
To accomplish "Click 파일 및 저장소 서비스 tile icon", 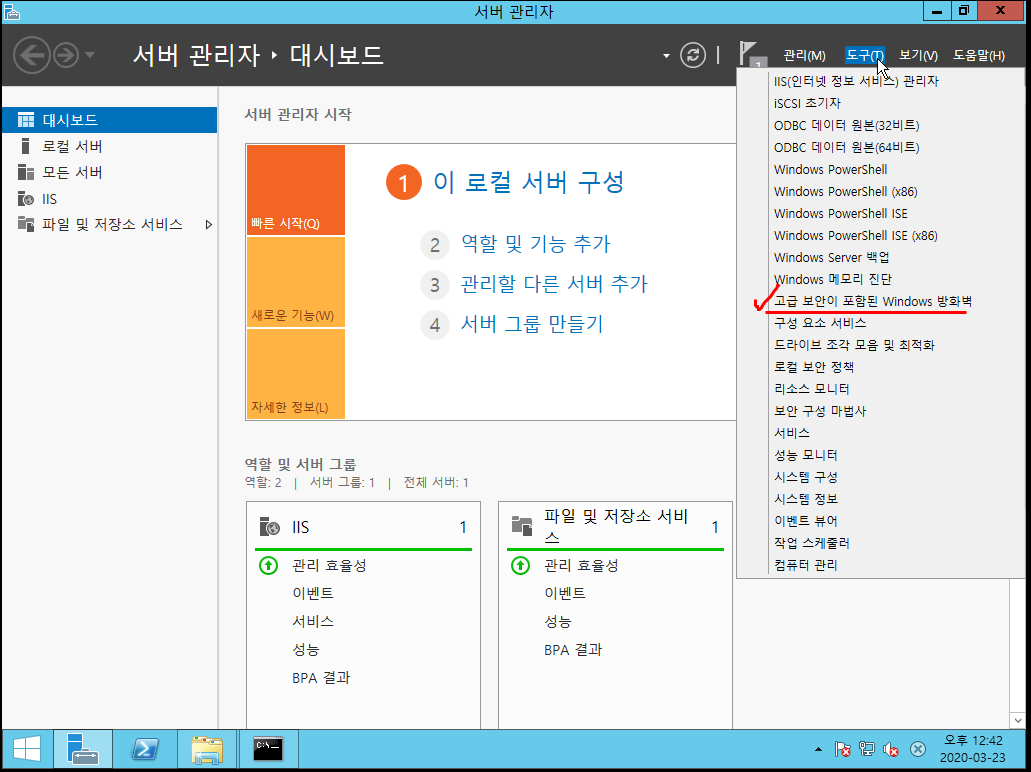I will [x=521, y=526].
